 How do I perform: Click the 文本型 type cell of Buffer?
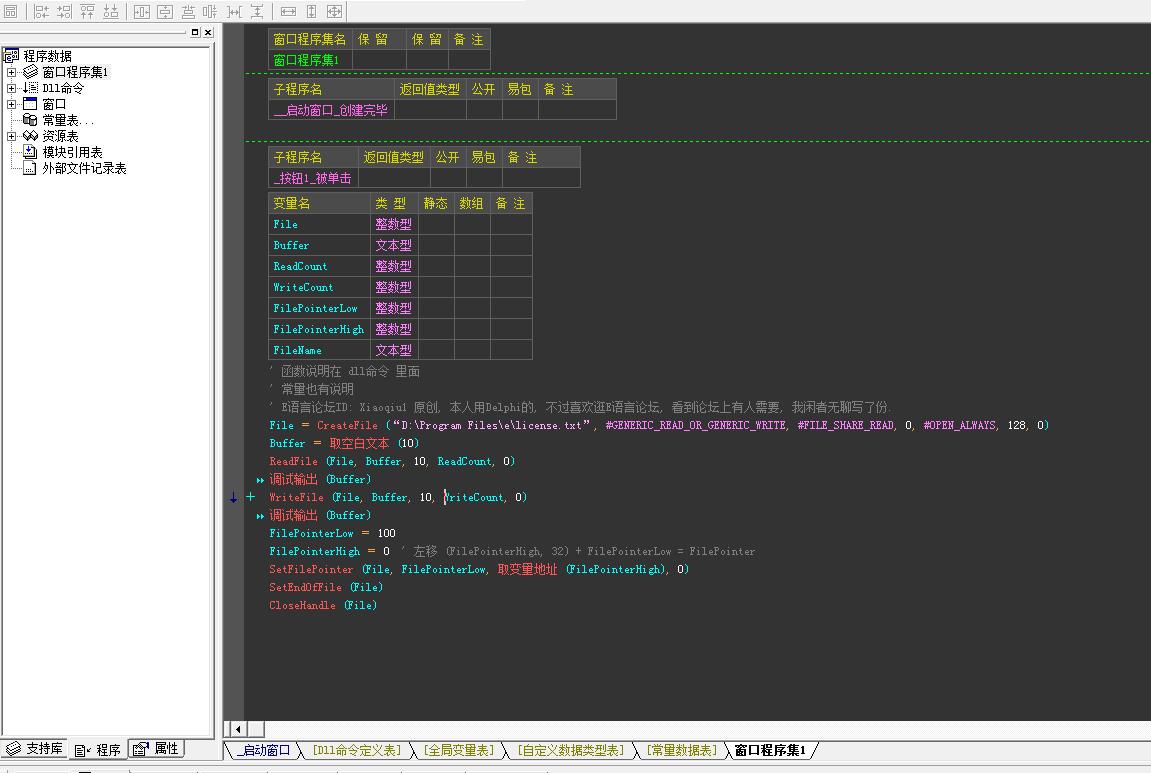(394, 245)
